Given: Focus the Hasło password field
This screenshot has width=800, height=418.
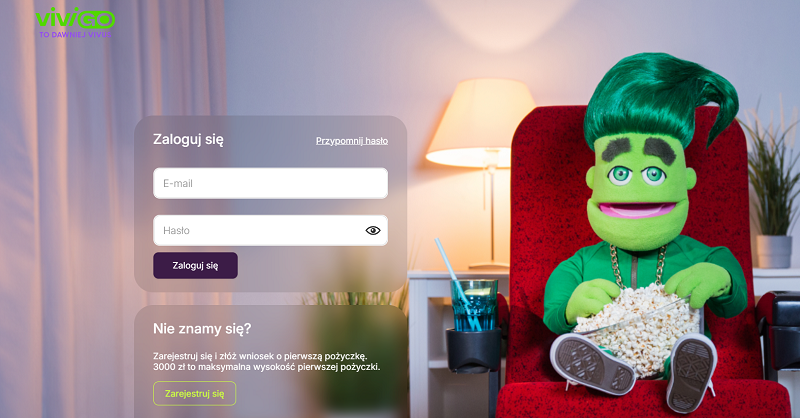Looking at the screenshot, I should tap(270, 230).
